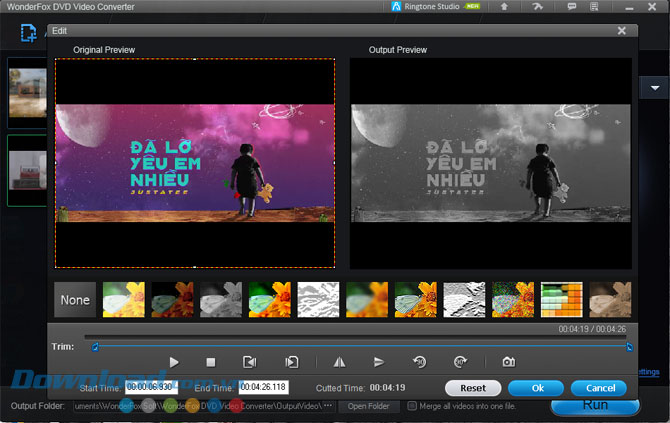The height and width of the screenshot is (423, 670).
Task: Rotate video 90 degrees clockwise
Action: pyautogui.click(x=460, y=362)
